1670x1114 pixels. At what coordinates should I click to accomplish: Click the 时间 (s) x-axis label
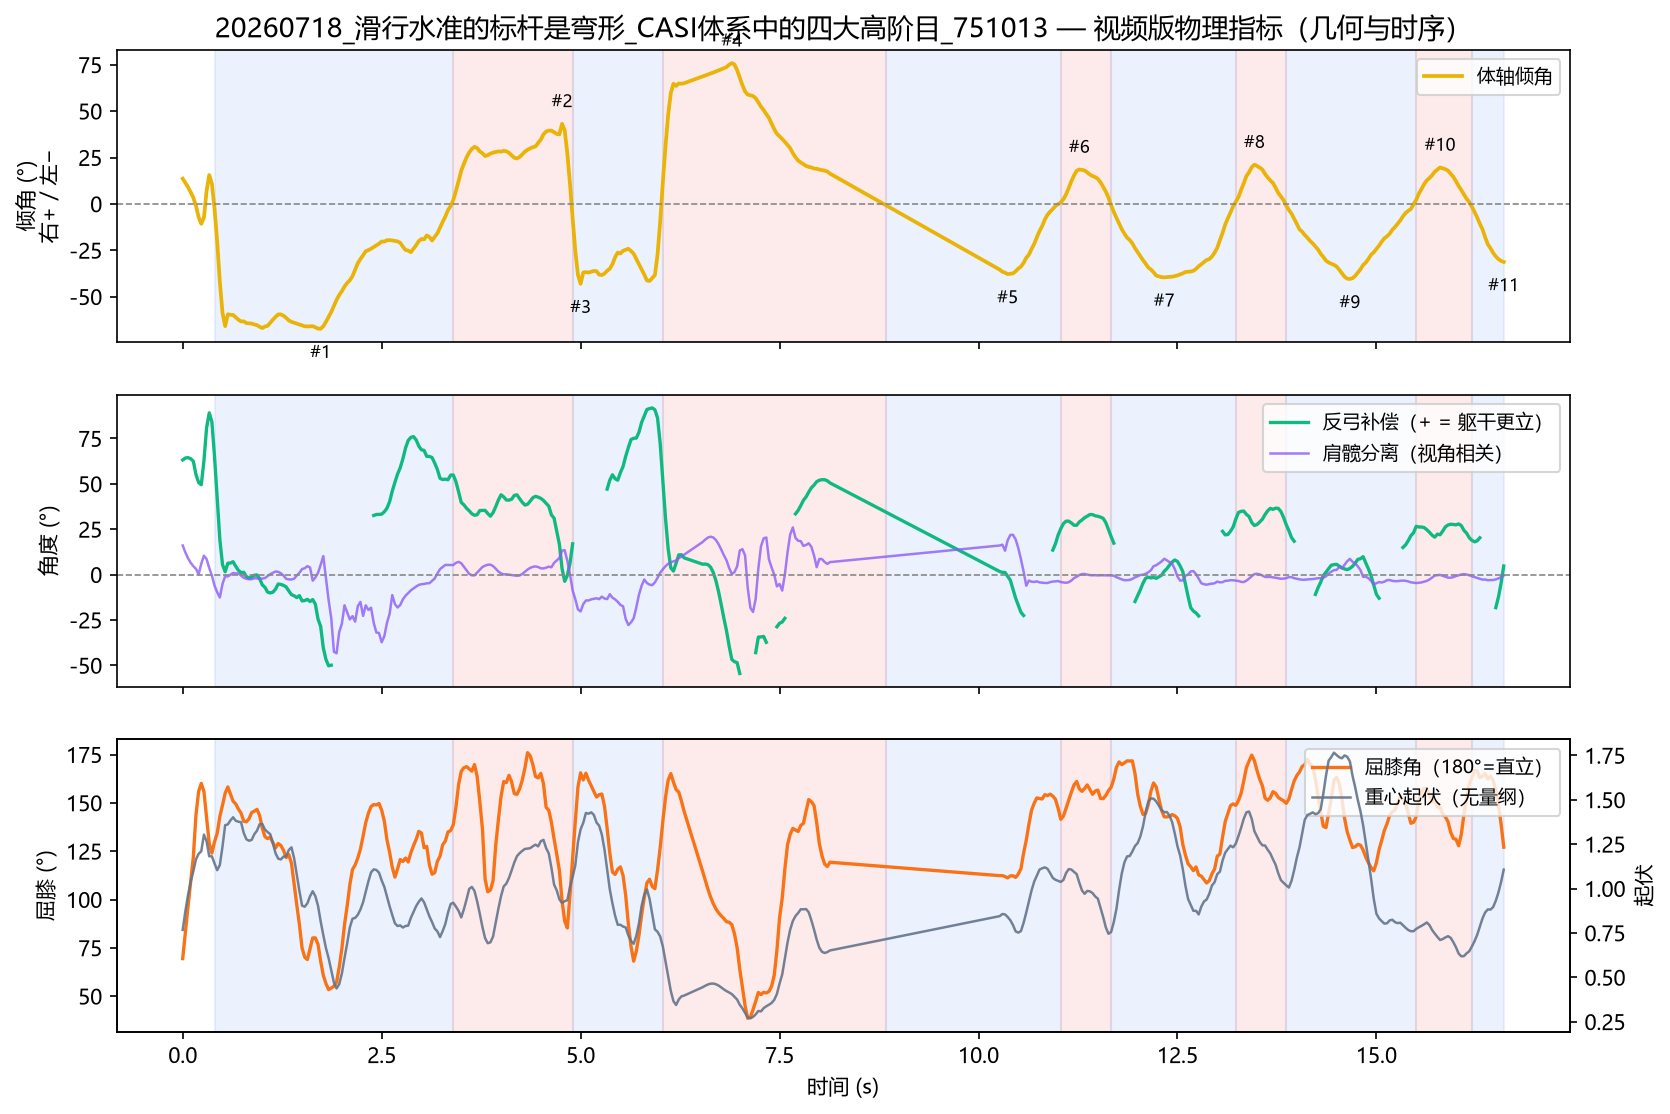point(843,1087)
